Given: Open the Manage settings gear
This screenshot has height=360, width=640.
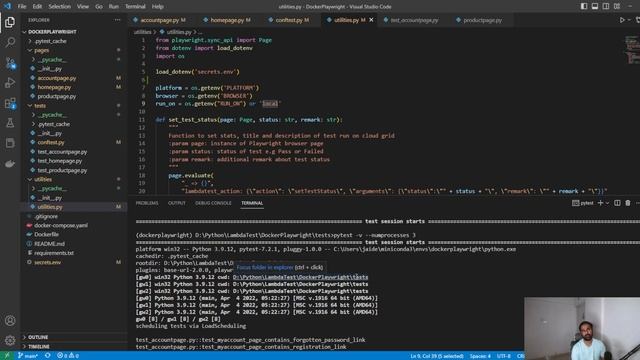Looking at the screenshot, I should (10, 340).
